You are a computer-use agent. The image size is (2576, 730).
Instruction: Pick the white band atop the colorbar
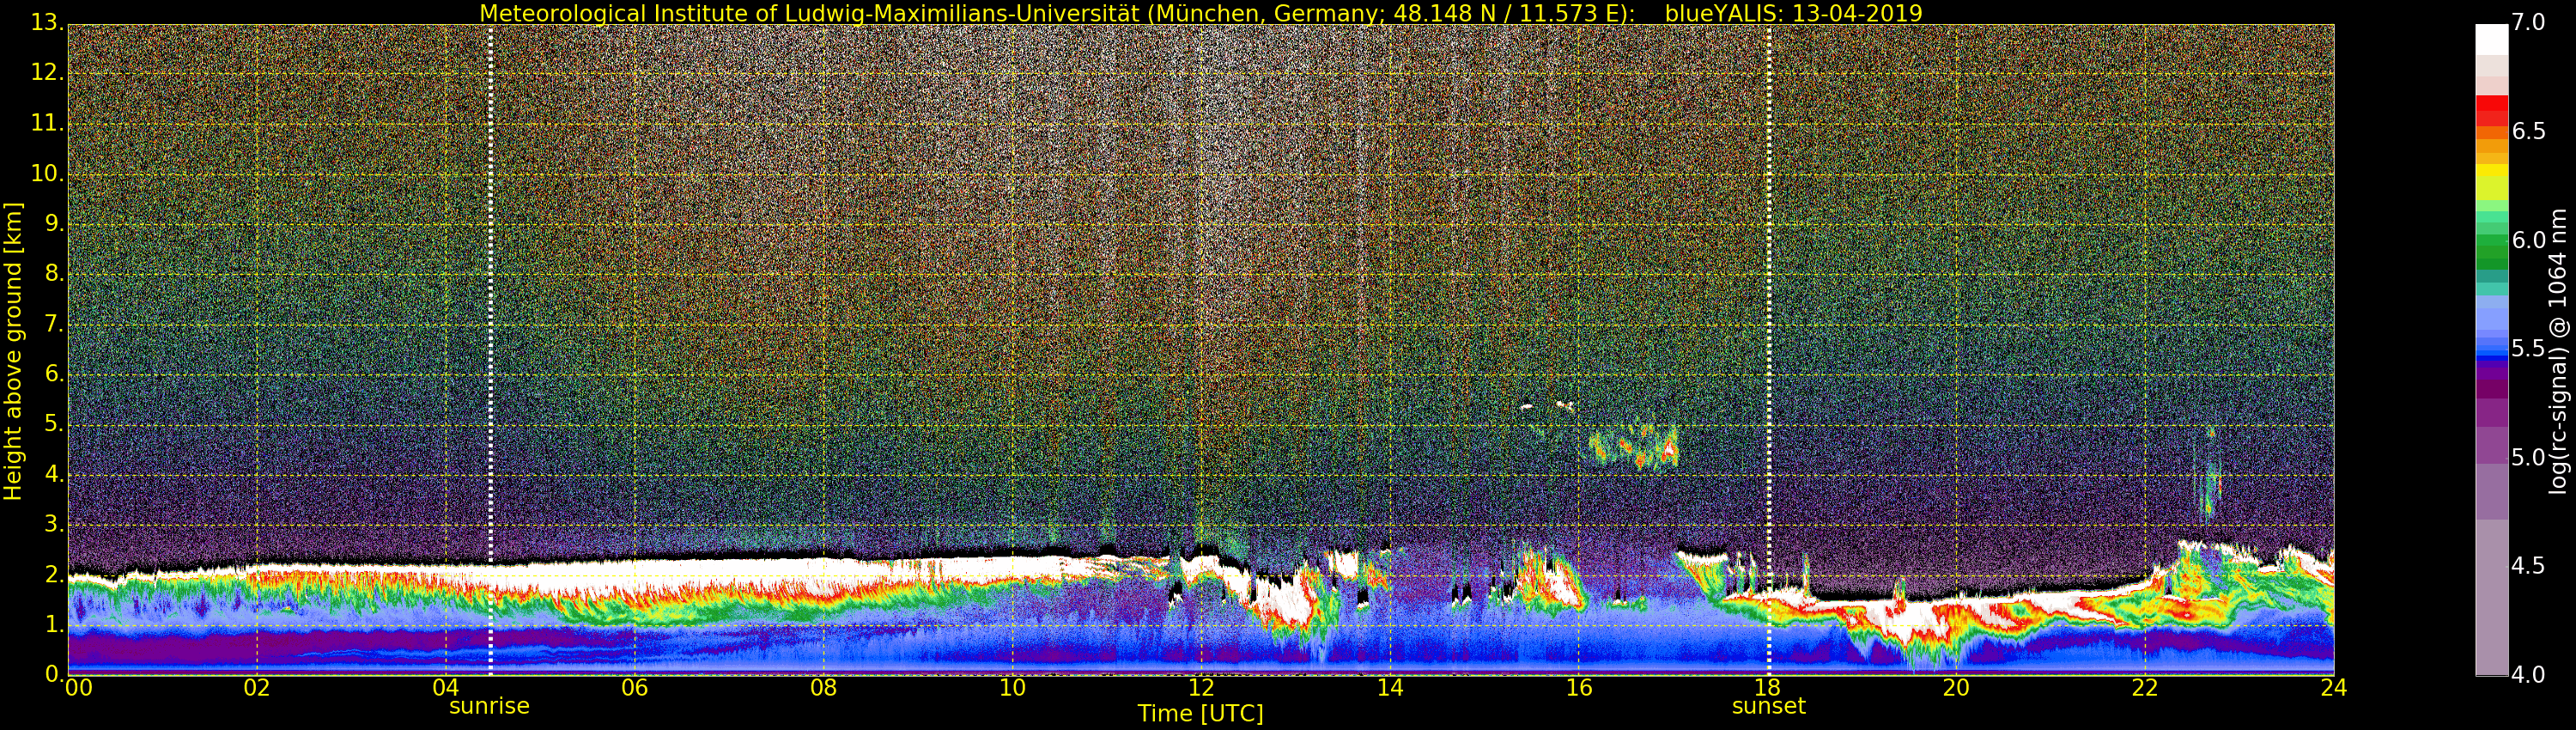pyautogui.click(x=2491, y=39)
